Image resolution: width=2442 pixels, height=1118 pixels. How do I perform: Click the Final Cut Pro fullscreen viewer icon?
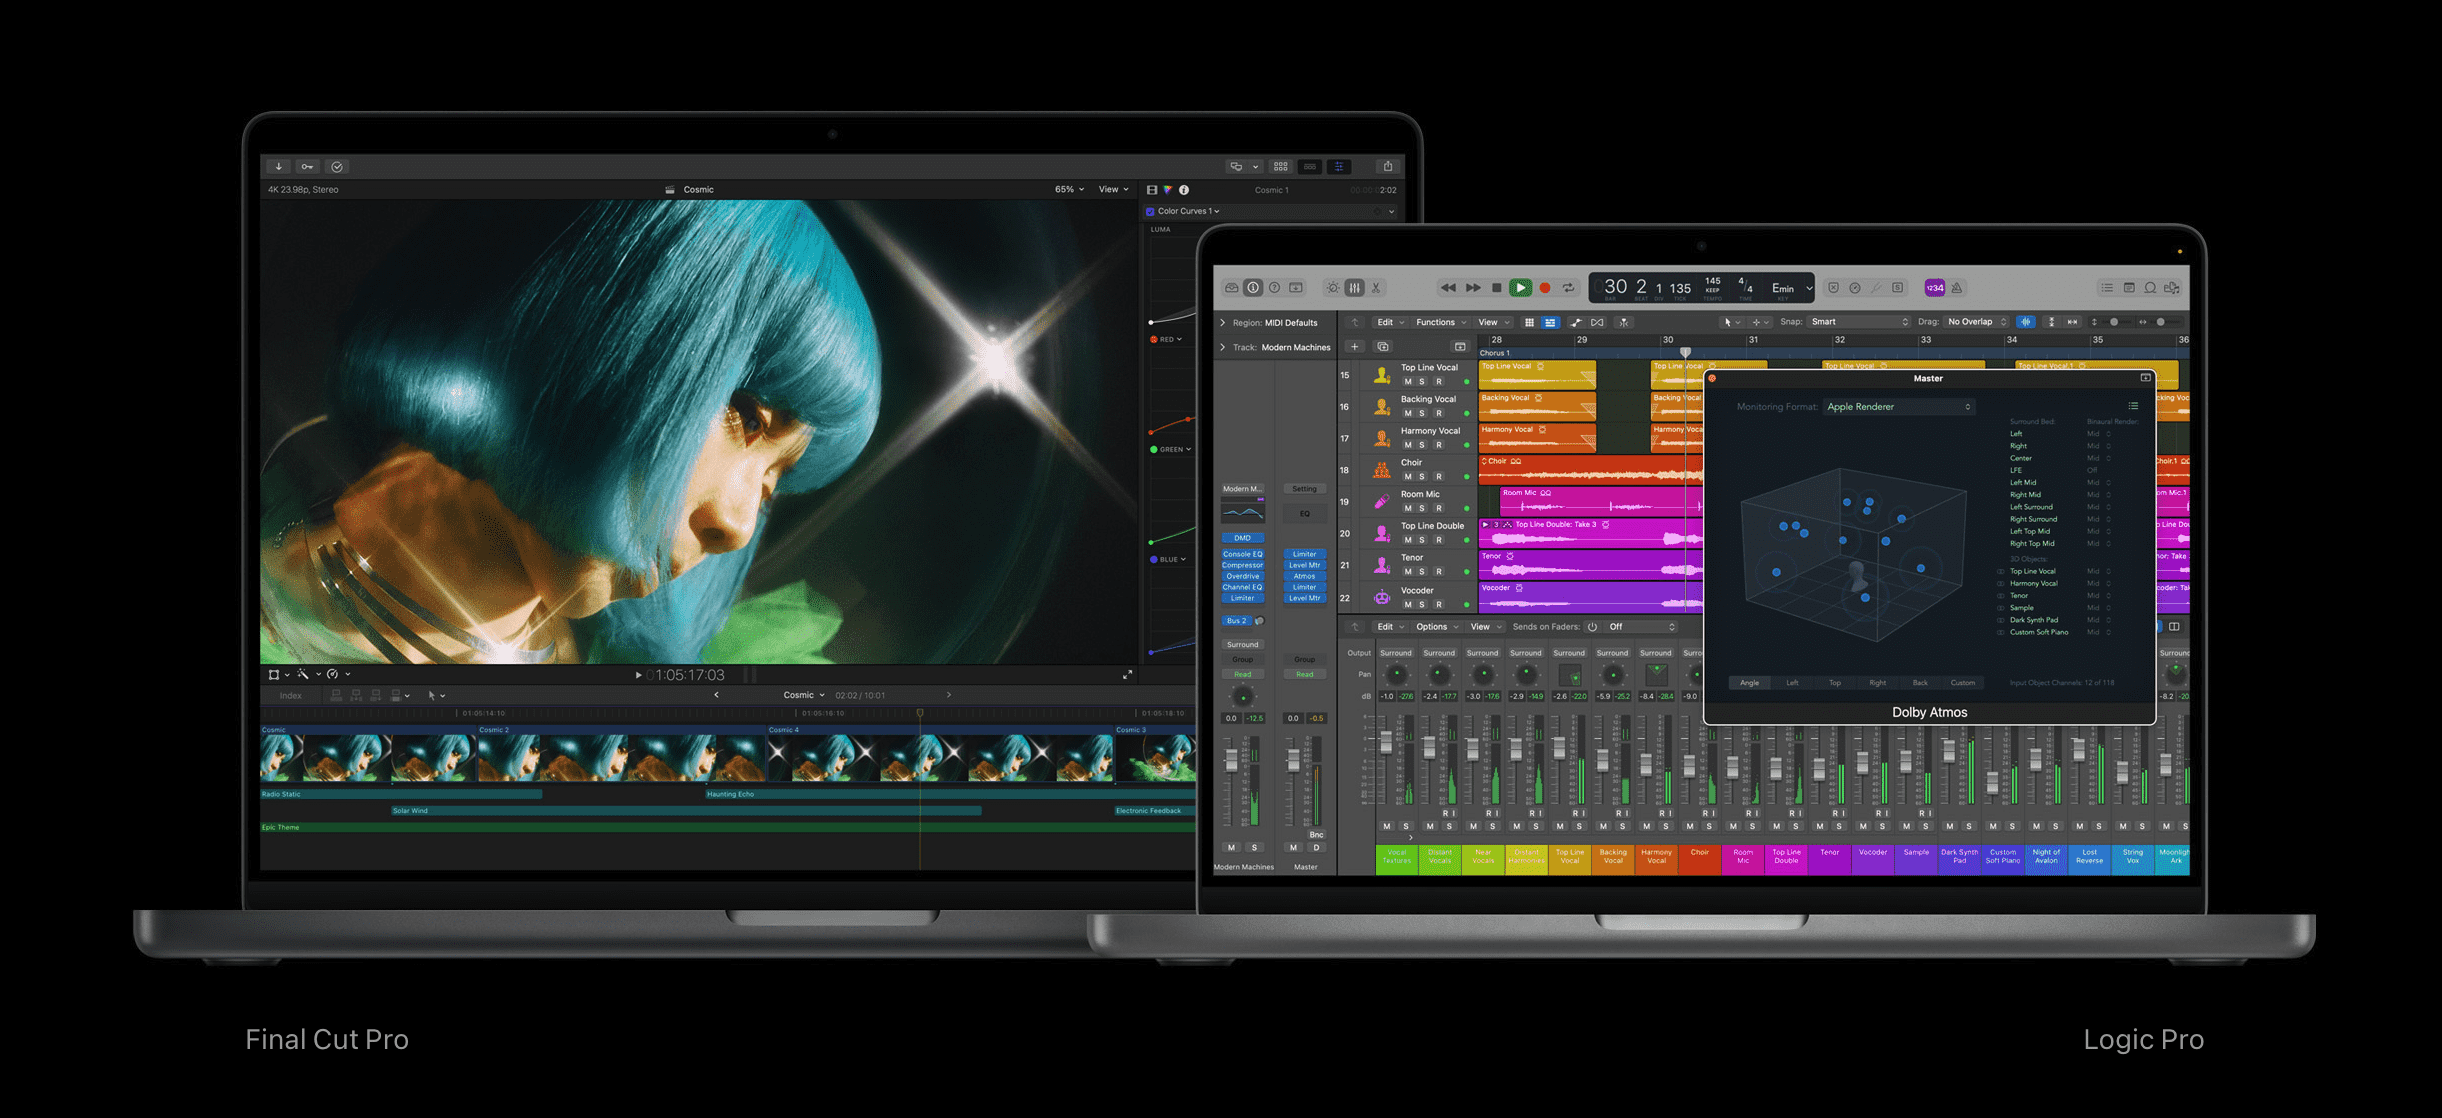(x=1127, y=675)
